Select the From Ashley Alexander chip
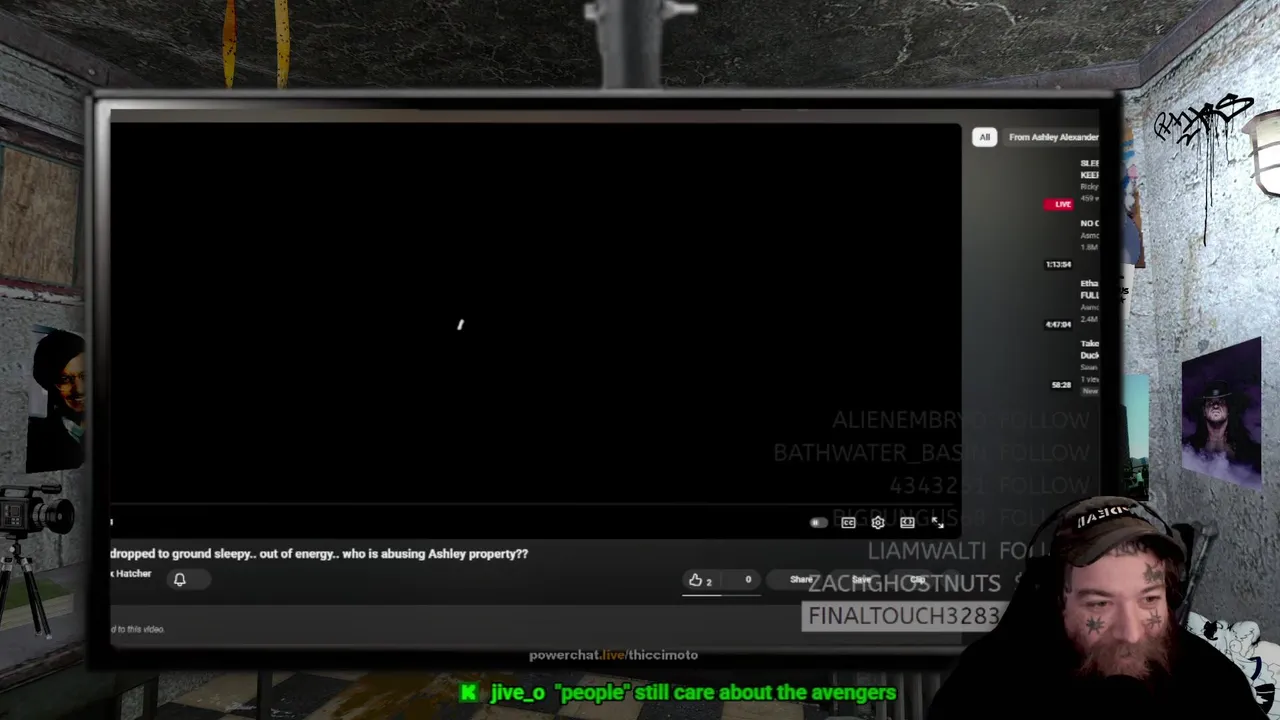This screenshot has height=720, width=1280. [1052, 137]
